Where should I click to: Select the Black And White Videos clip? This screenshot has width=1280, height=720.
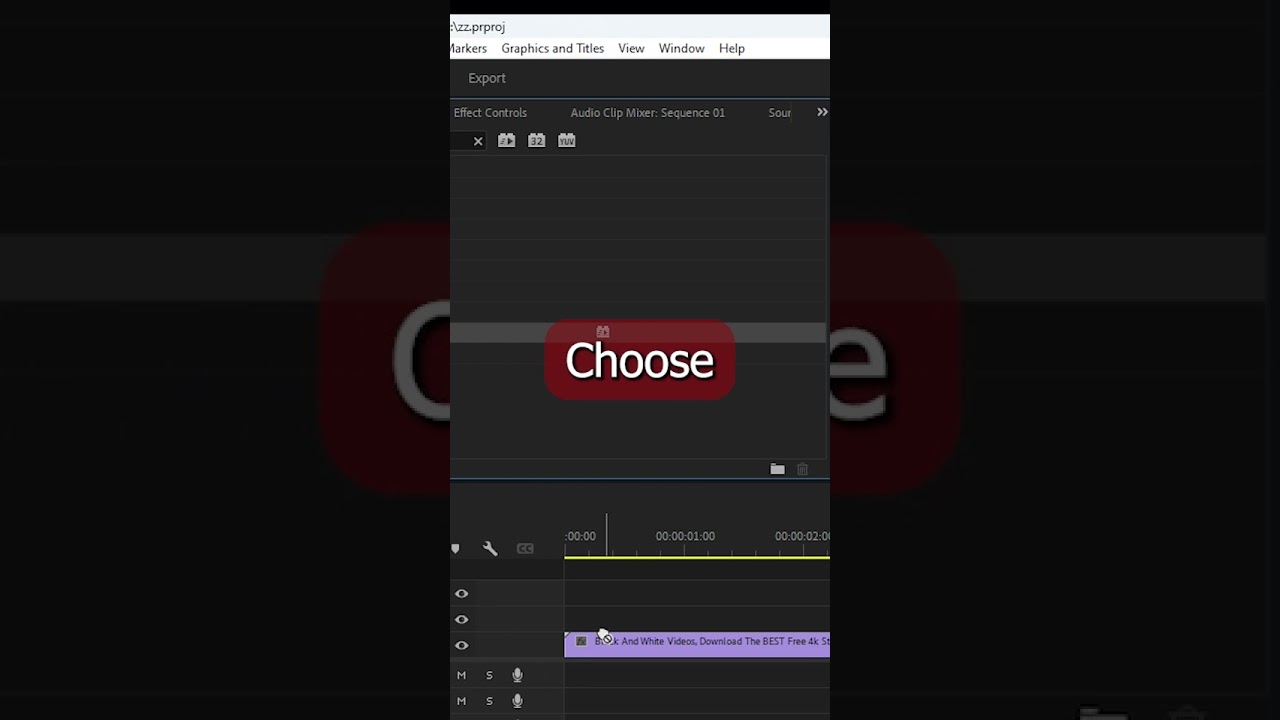pos(697,644)
